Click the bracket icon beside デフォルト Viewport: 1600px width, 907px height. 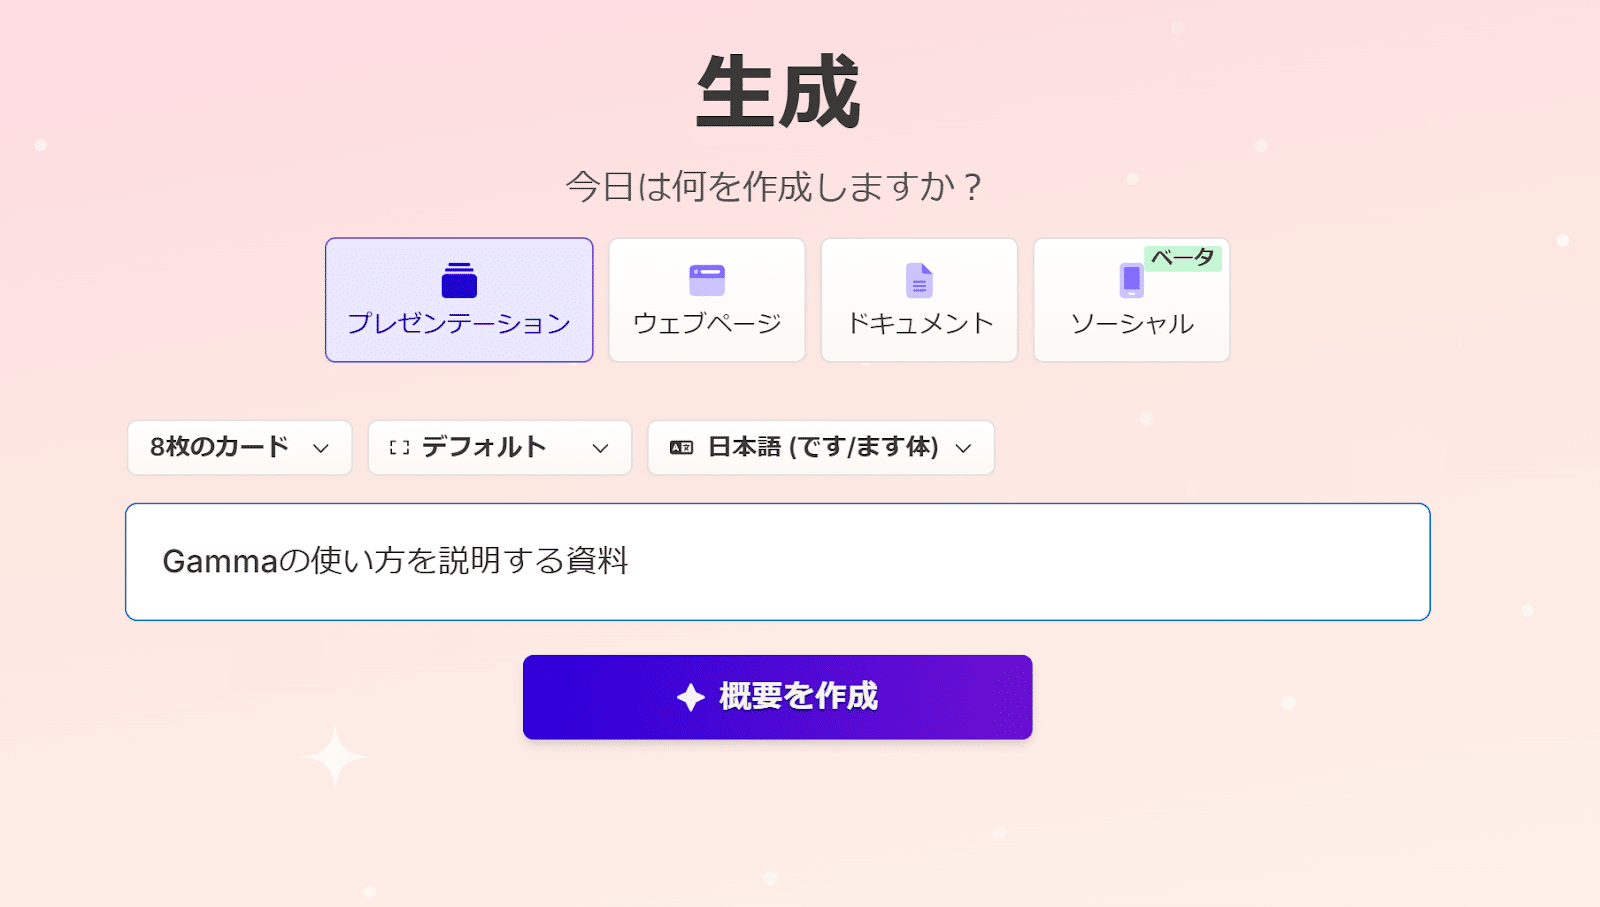(x=399, y=448)
